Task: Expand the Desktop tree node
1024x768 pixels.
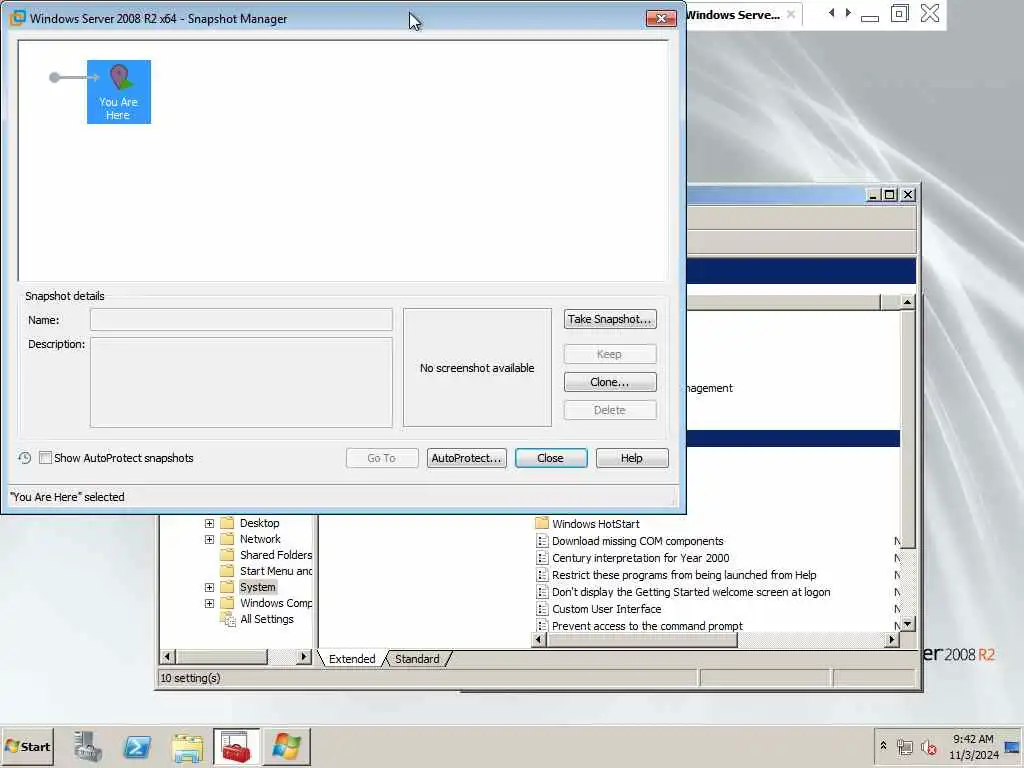Action: point(209,523)
